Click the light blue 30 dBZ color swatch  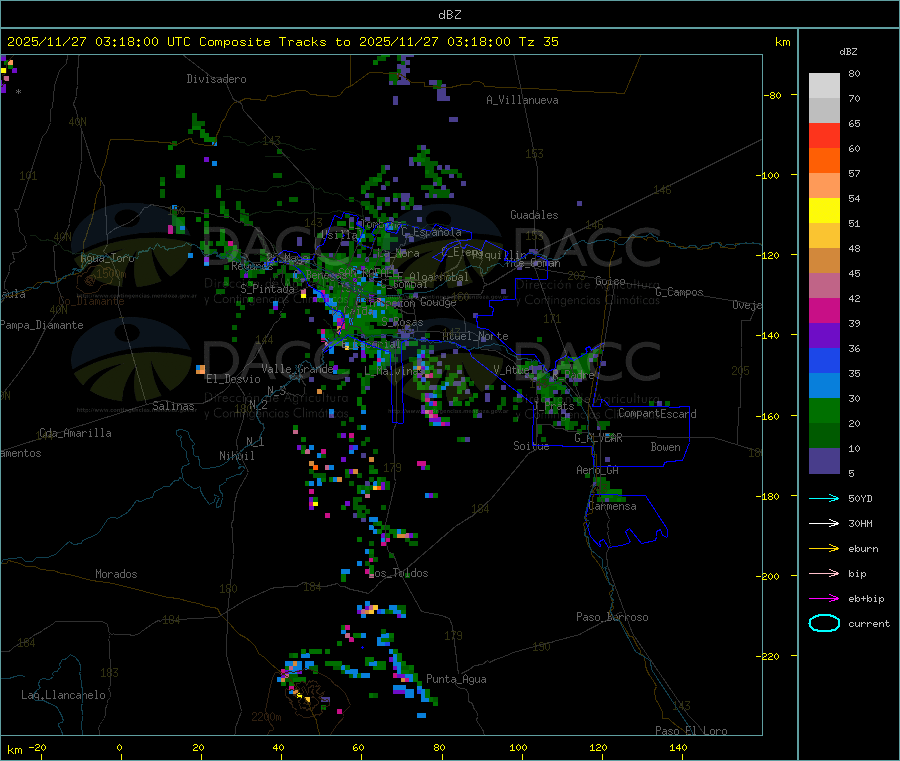pos(824,386)
